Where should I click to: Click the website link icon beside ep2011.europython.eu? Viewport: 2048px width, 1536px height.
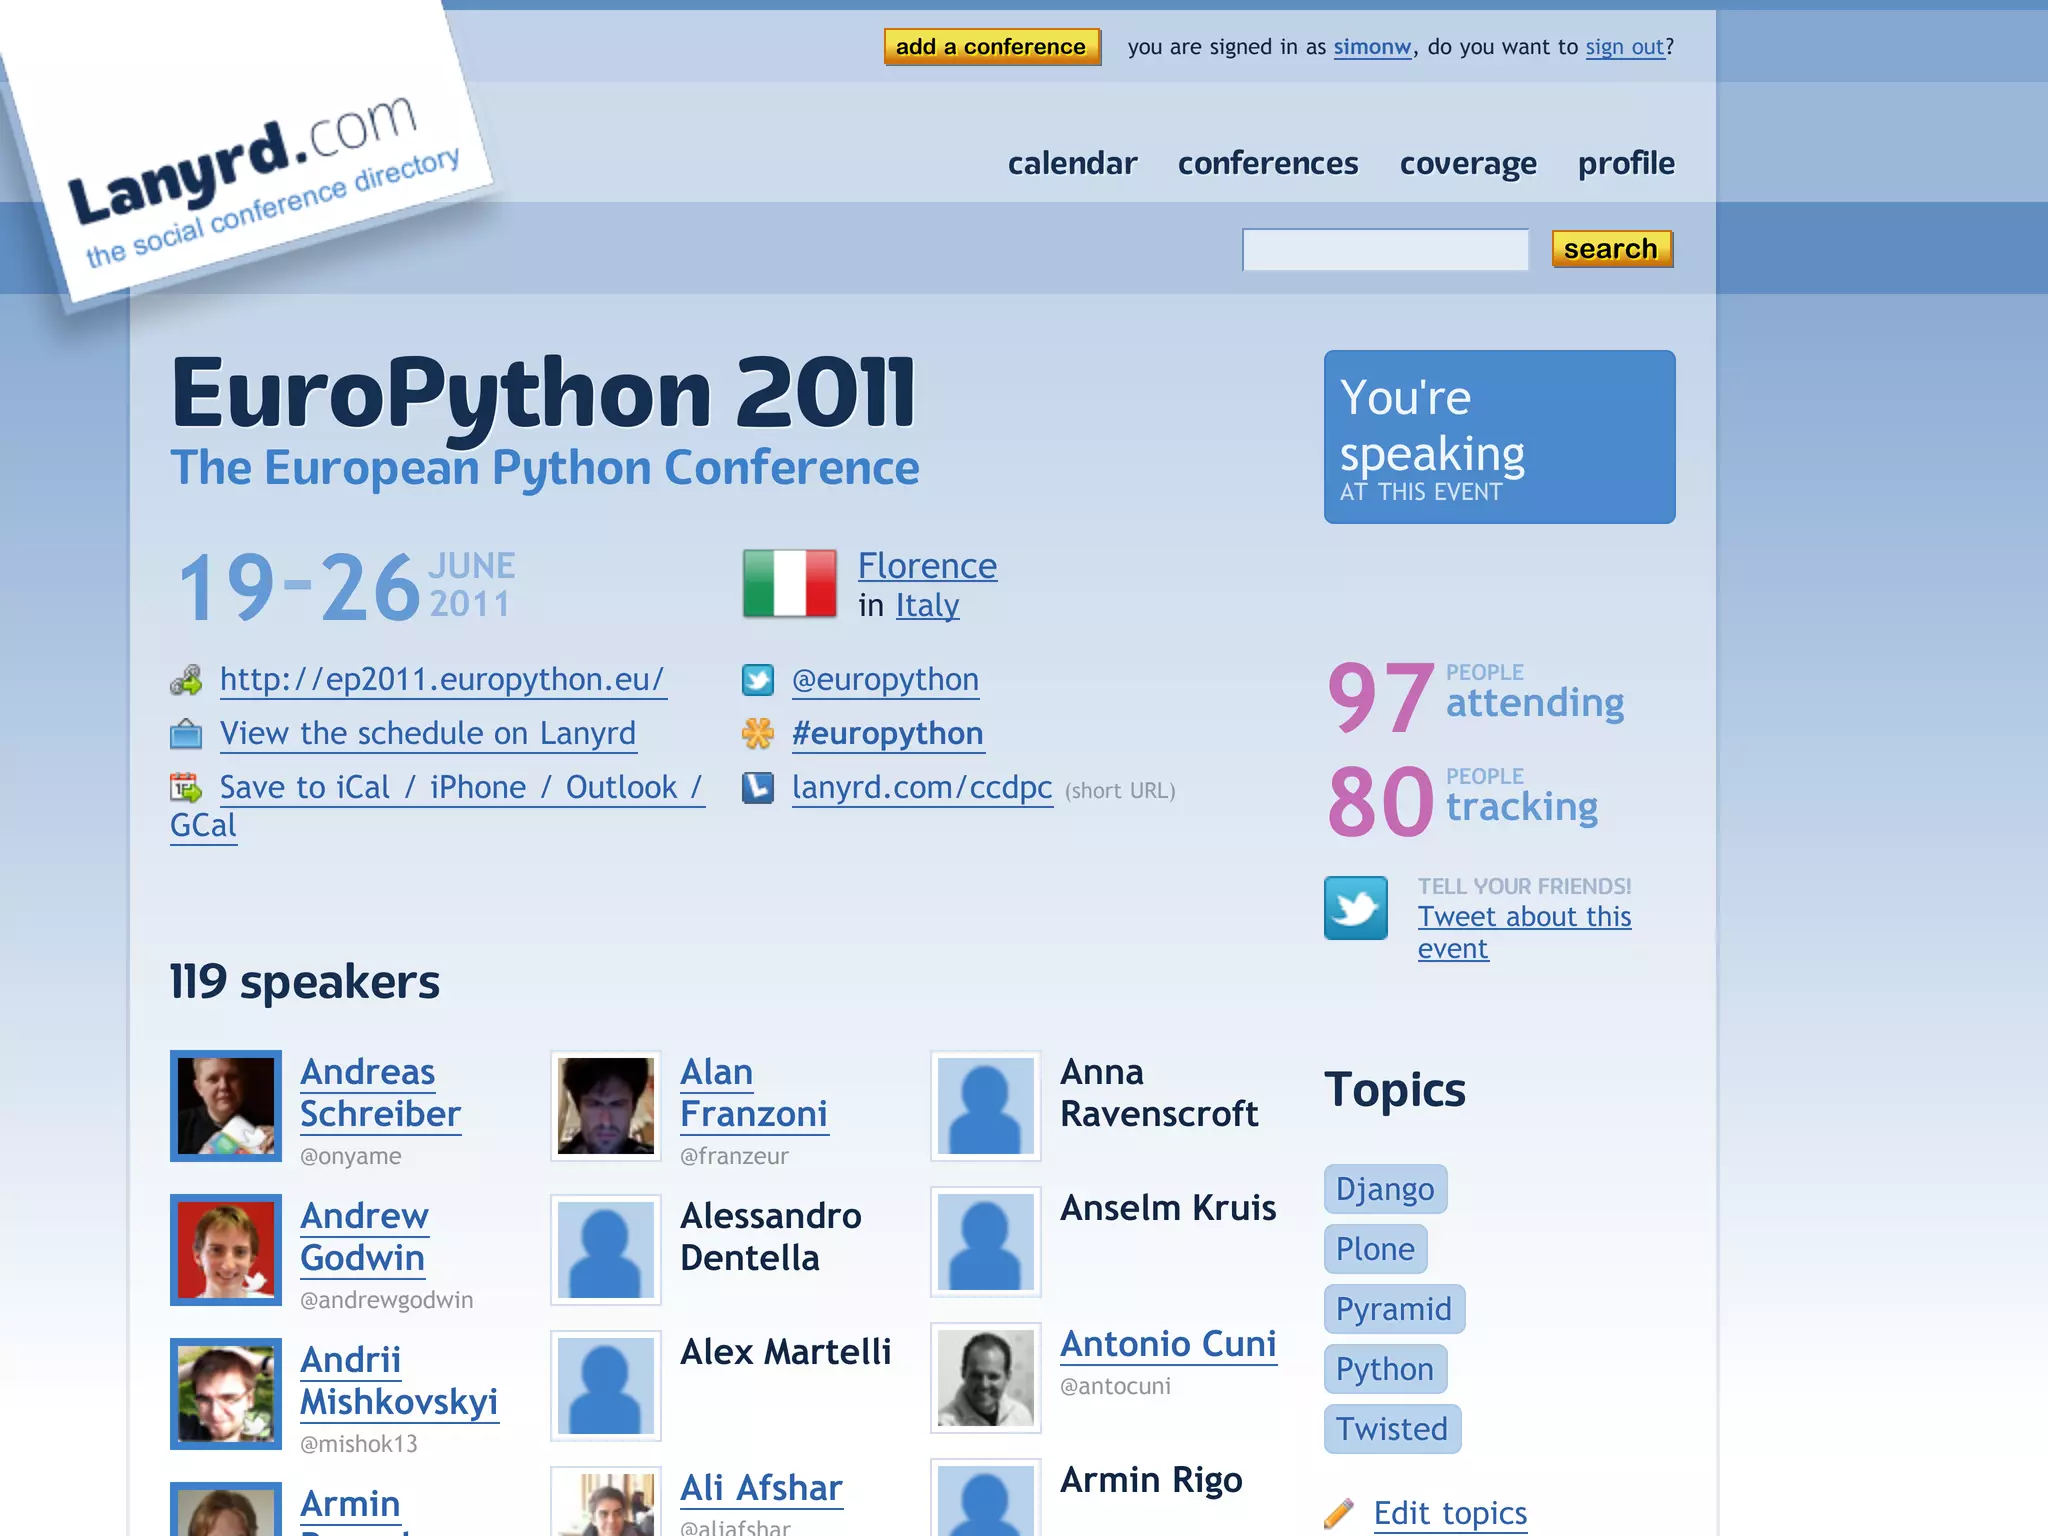point(186,681)
